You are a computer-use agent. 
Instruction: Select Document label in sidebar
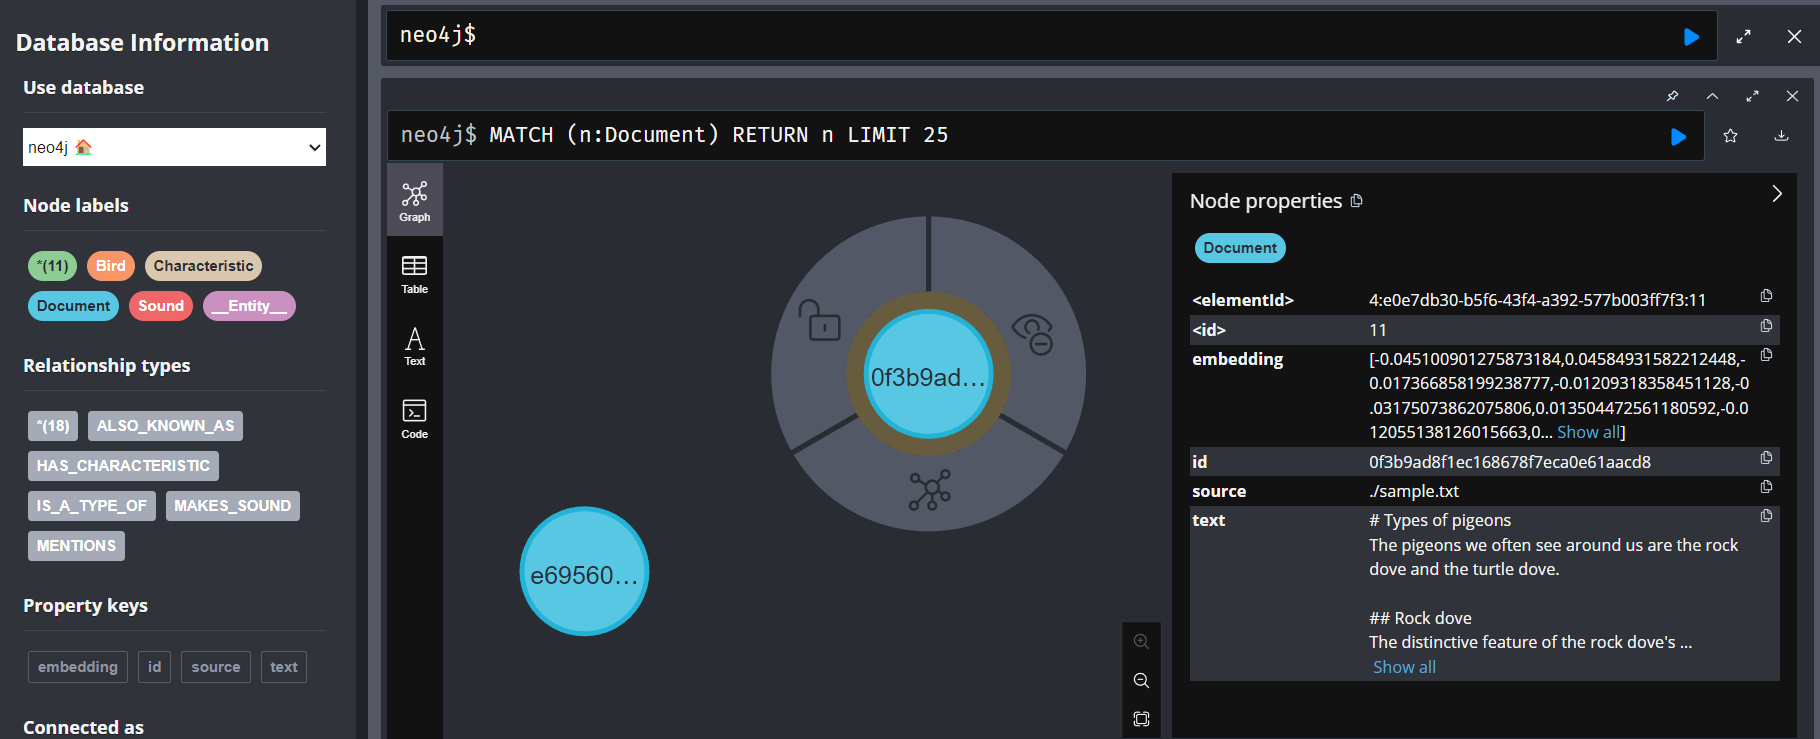tap(73, 306)
